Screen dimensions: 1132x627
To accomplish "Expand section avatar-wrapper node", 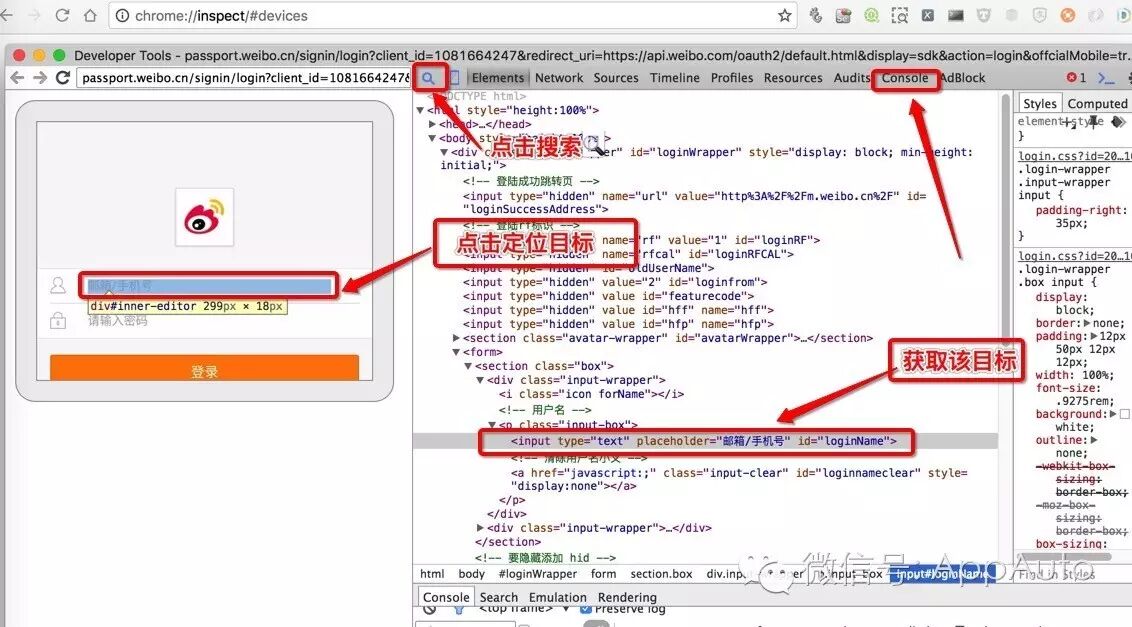I will (x=456, y=338).
